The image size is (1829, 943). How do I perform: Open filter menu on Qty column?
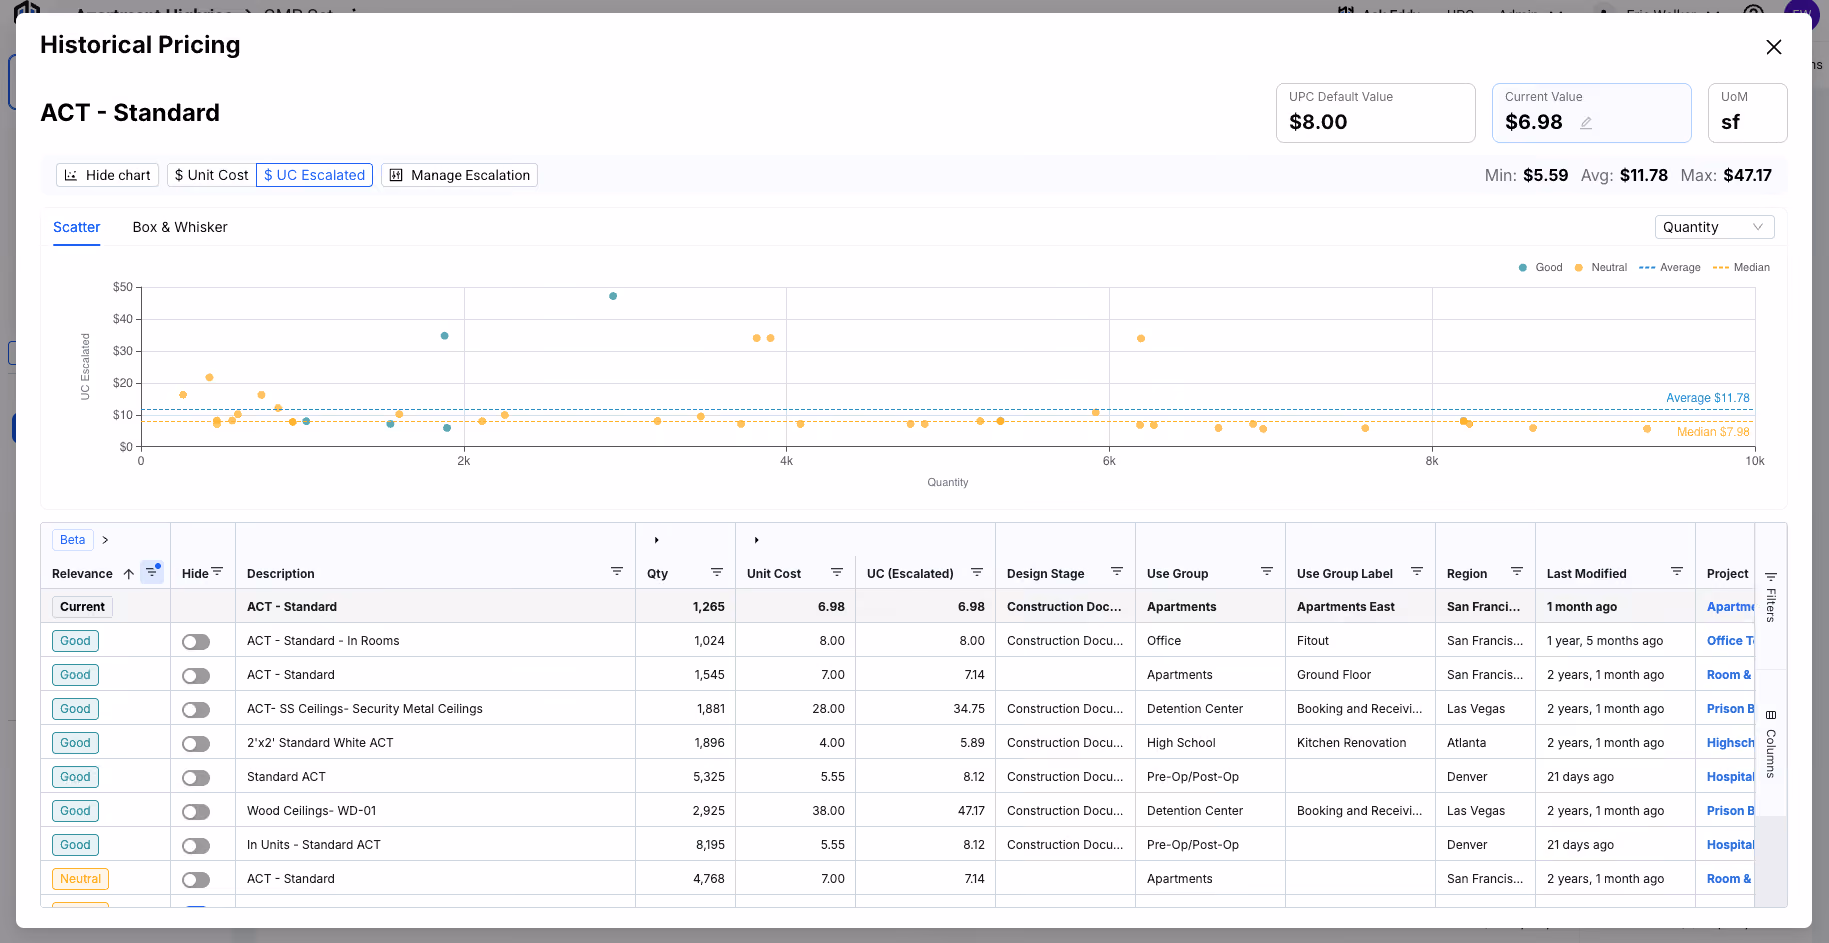717,572
